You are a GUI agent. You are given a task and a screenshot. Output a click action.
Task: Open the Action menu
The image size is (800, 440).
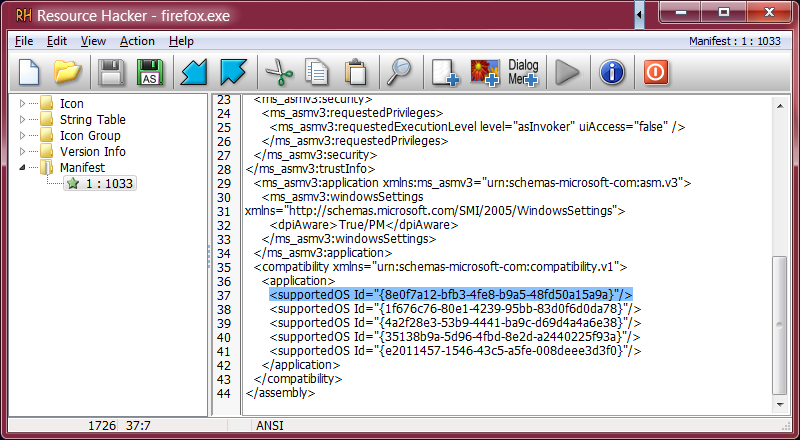click(x=137, y=41)
